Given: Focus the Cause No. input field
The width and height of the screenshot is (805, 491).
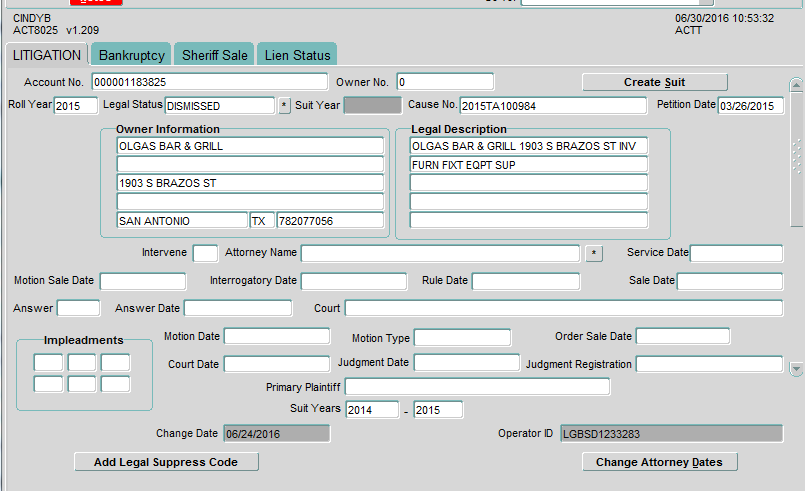Looking at the screenshot, I should [x=553, y=106].
